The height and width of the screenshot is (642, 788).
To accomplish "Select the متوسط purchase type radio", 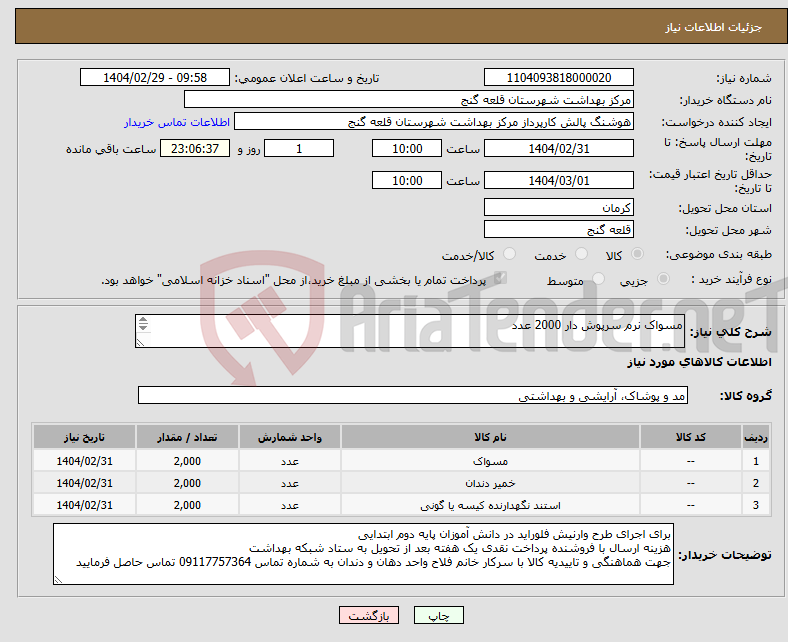I will [599, 279].
